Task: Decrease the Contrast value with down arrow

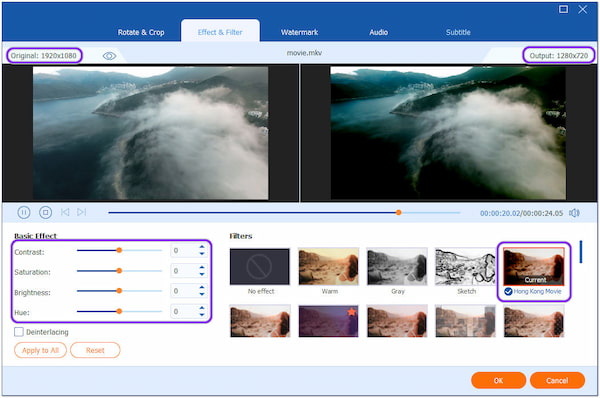Action: click(x=202, y=254)
